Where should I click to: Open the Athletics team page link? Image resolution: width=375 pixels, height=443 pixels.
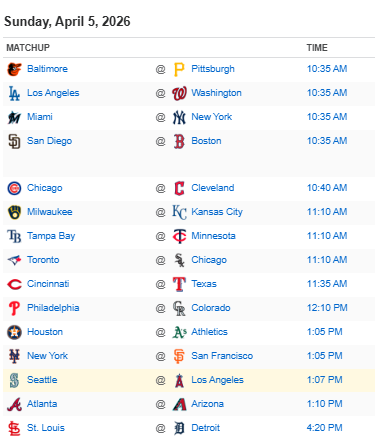point(209,332)
